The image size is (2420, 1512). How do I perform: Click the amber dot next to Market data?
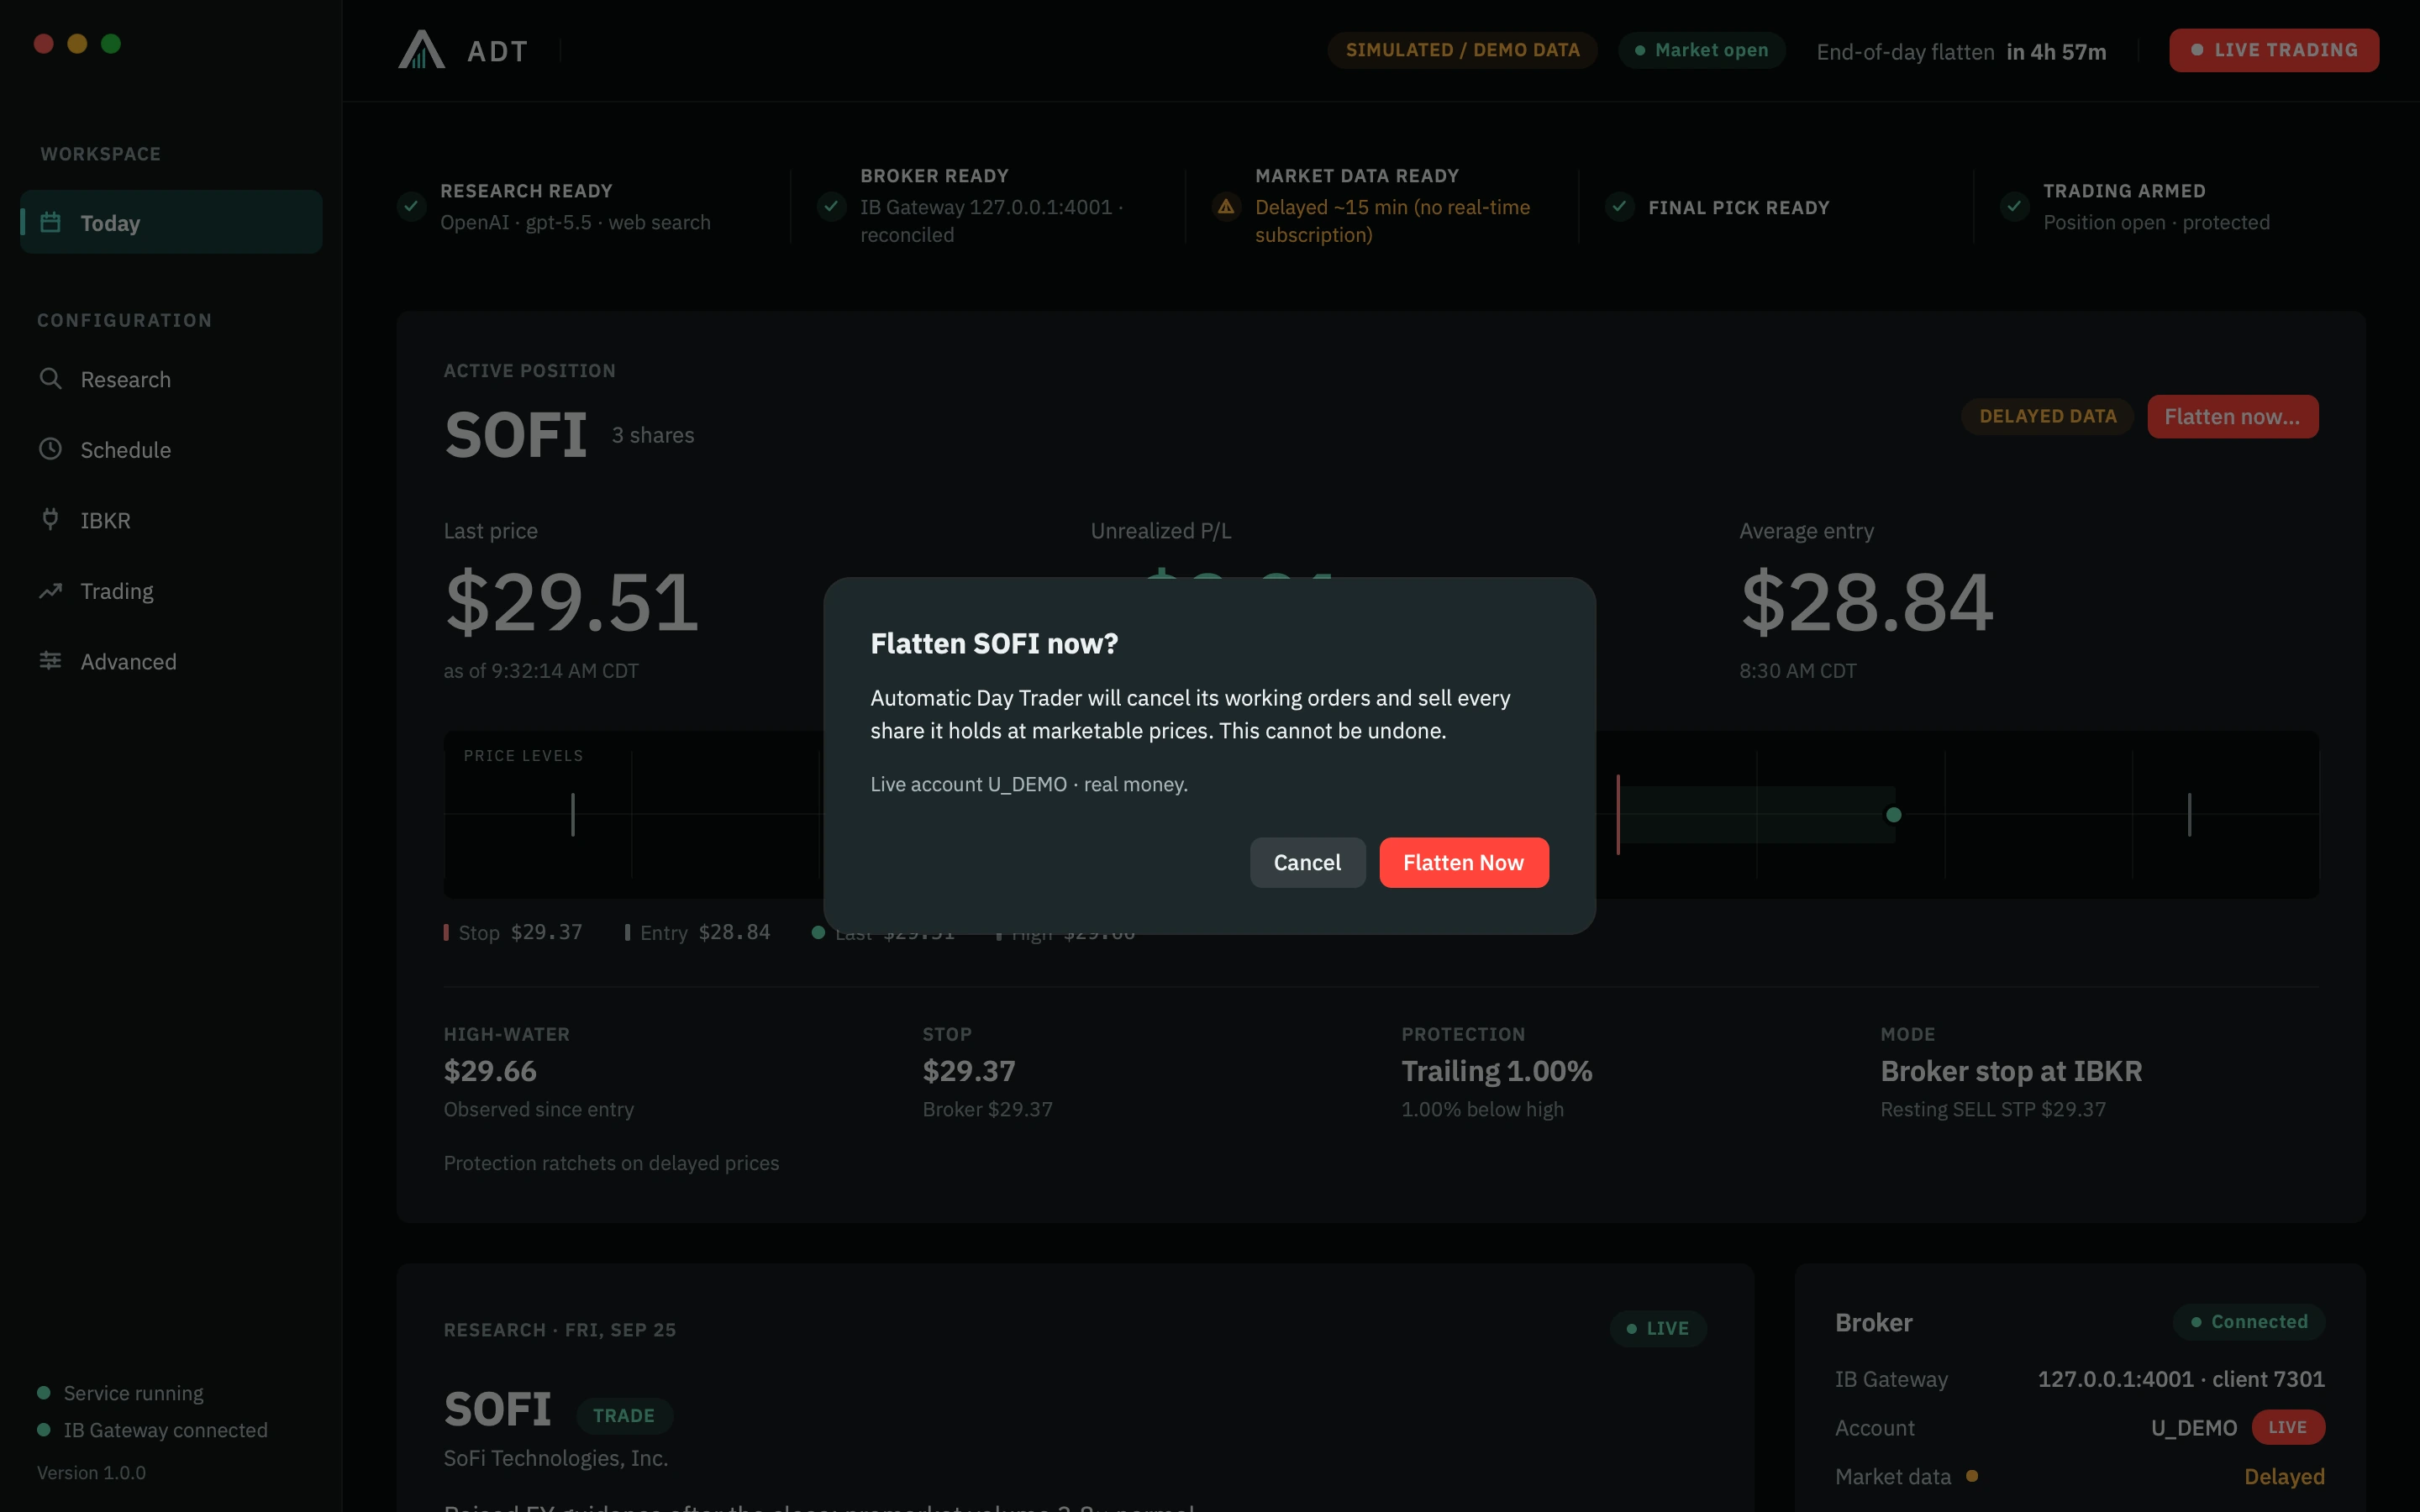1972,1475
